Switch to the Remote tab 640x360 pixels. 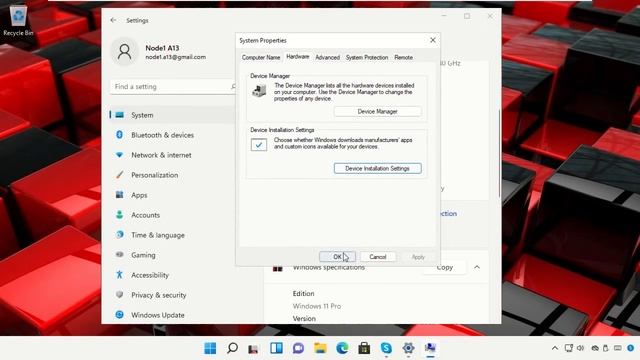403,58
